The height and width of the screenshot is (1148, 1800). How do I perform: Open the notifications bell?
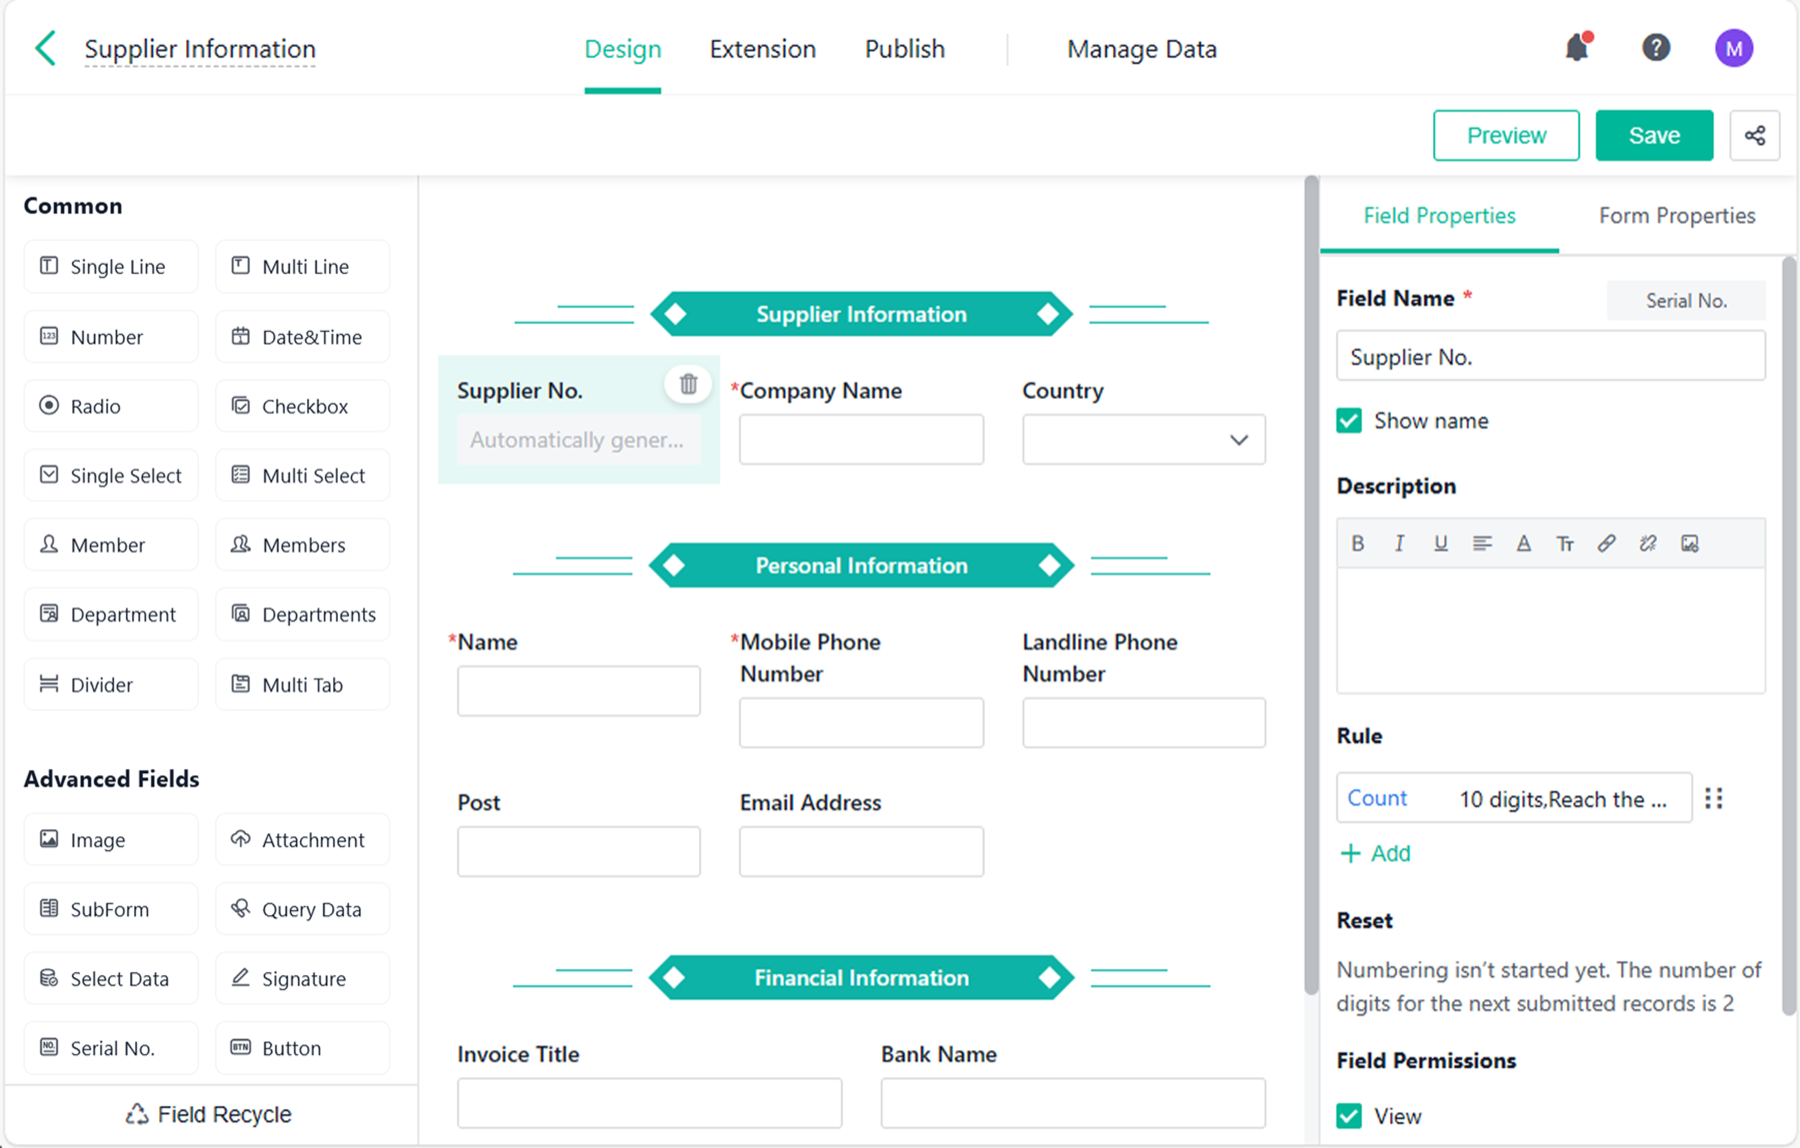[x=1577, y=47]
